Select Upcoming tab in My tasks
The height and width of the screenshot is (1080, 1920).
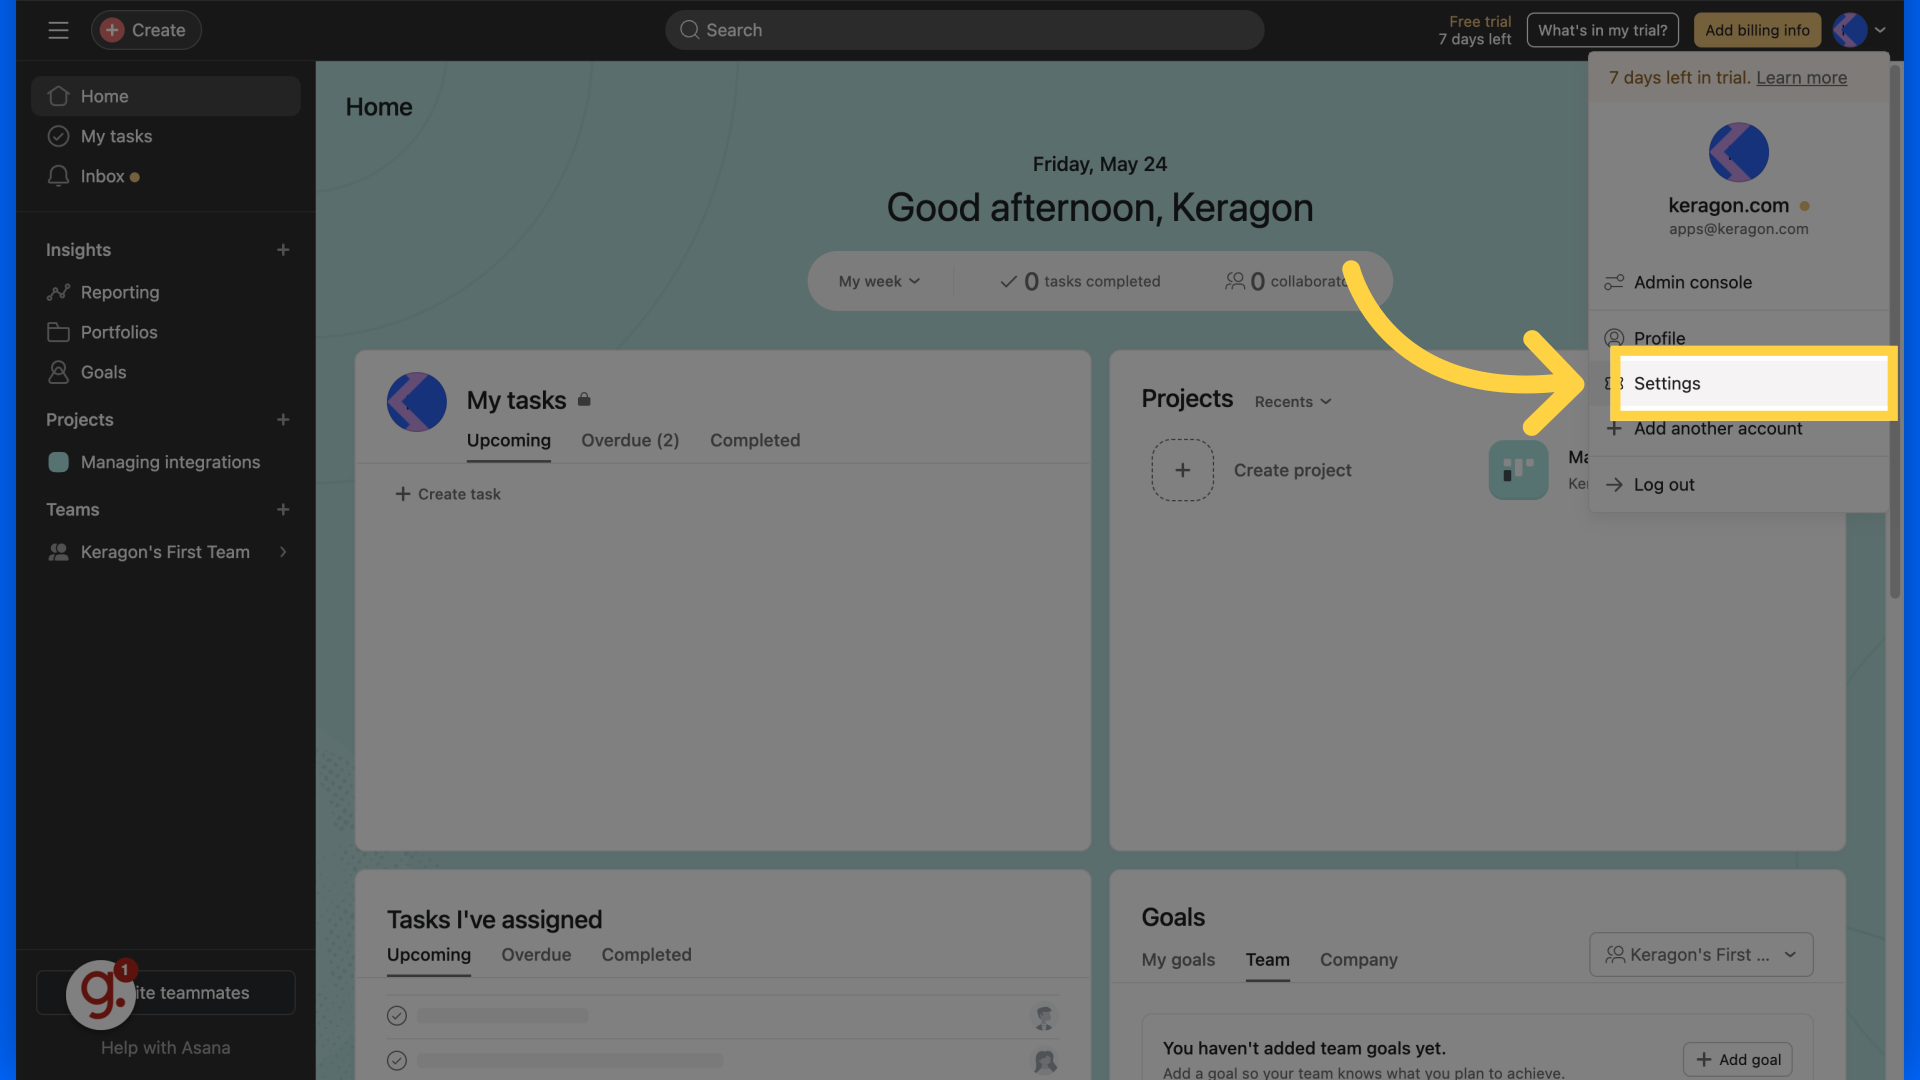(508, 440)
